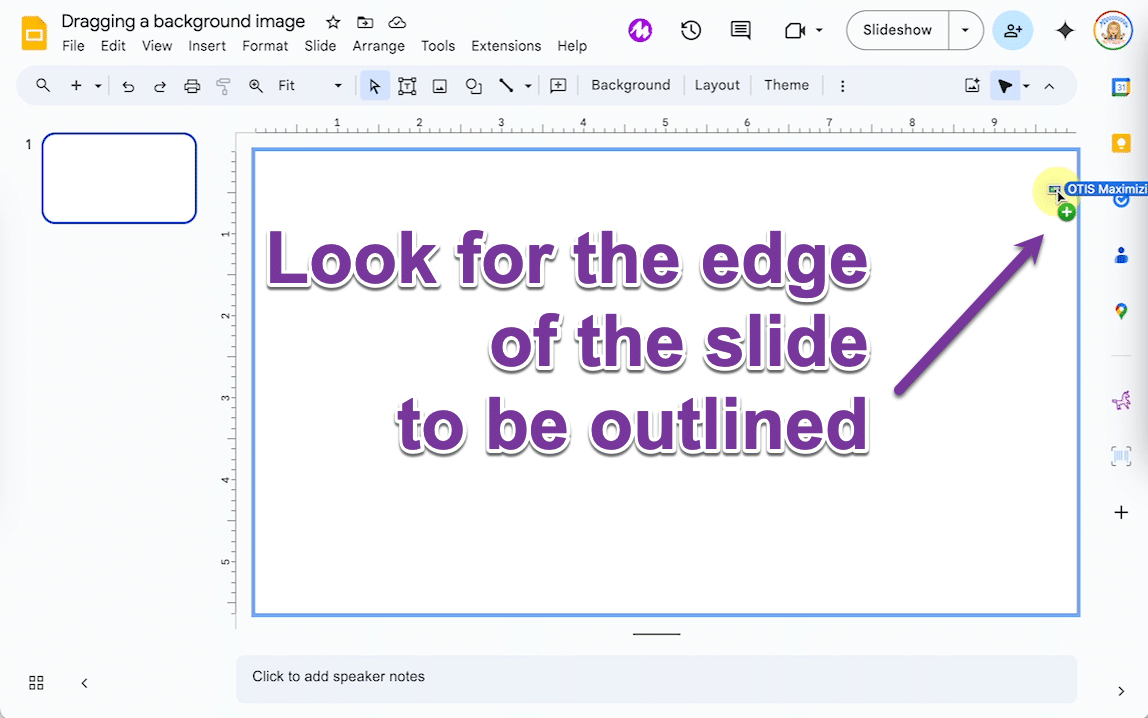Open Gemini sparkle icon

click(x=1065, y=30)
